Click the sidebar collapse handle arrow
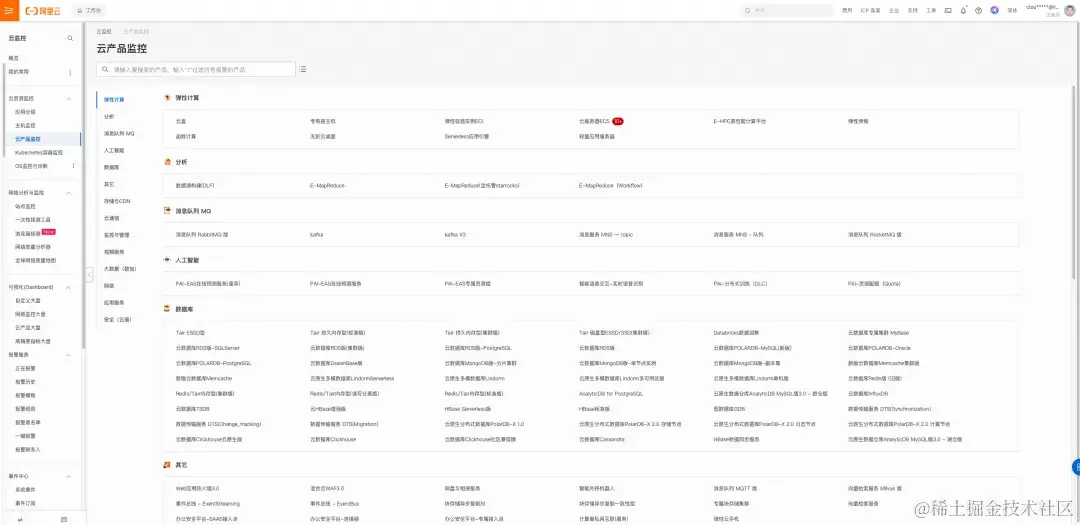Screen dimensions: 1080x525 click(x=89, y=274)
